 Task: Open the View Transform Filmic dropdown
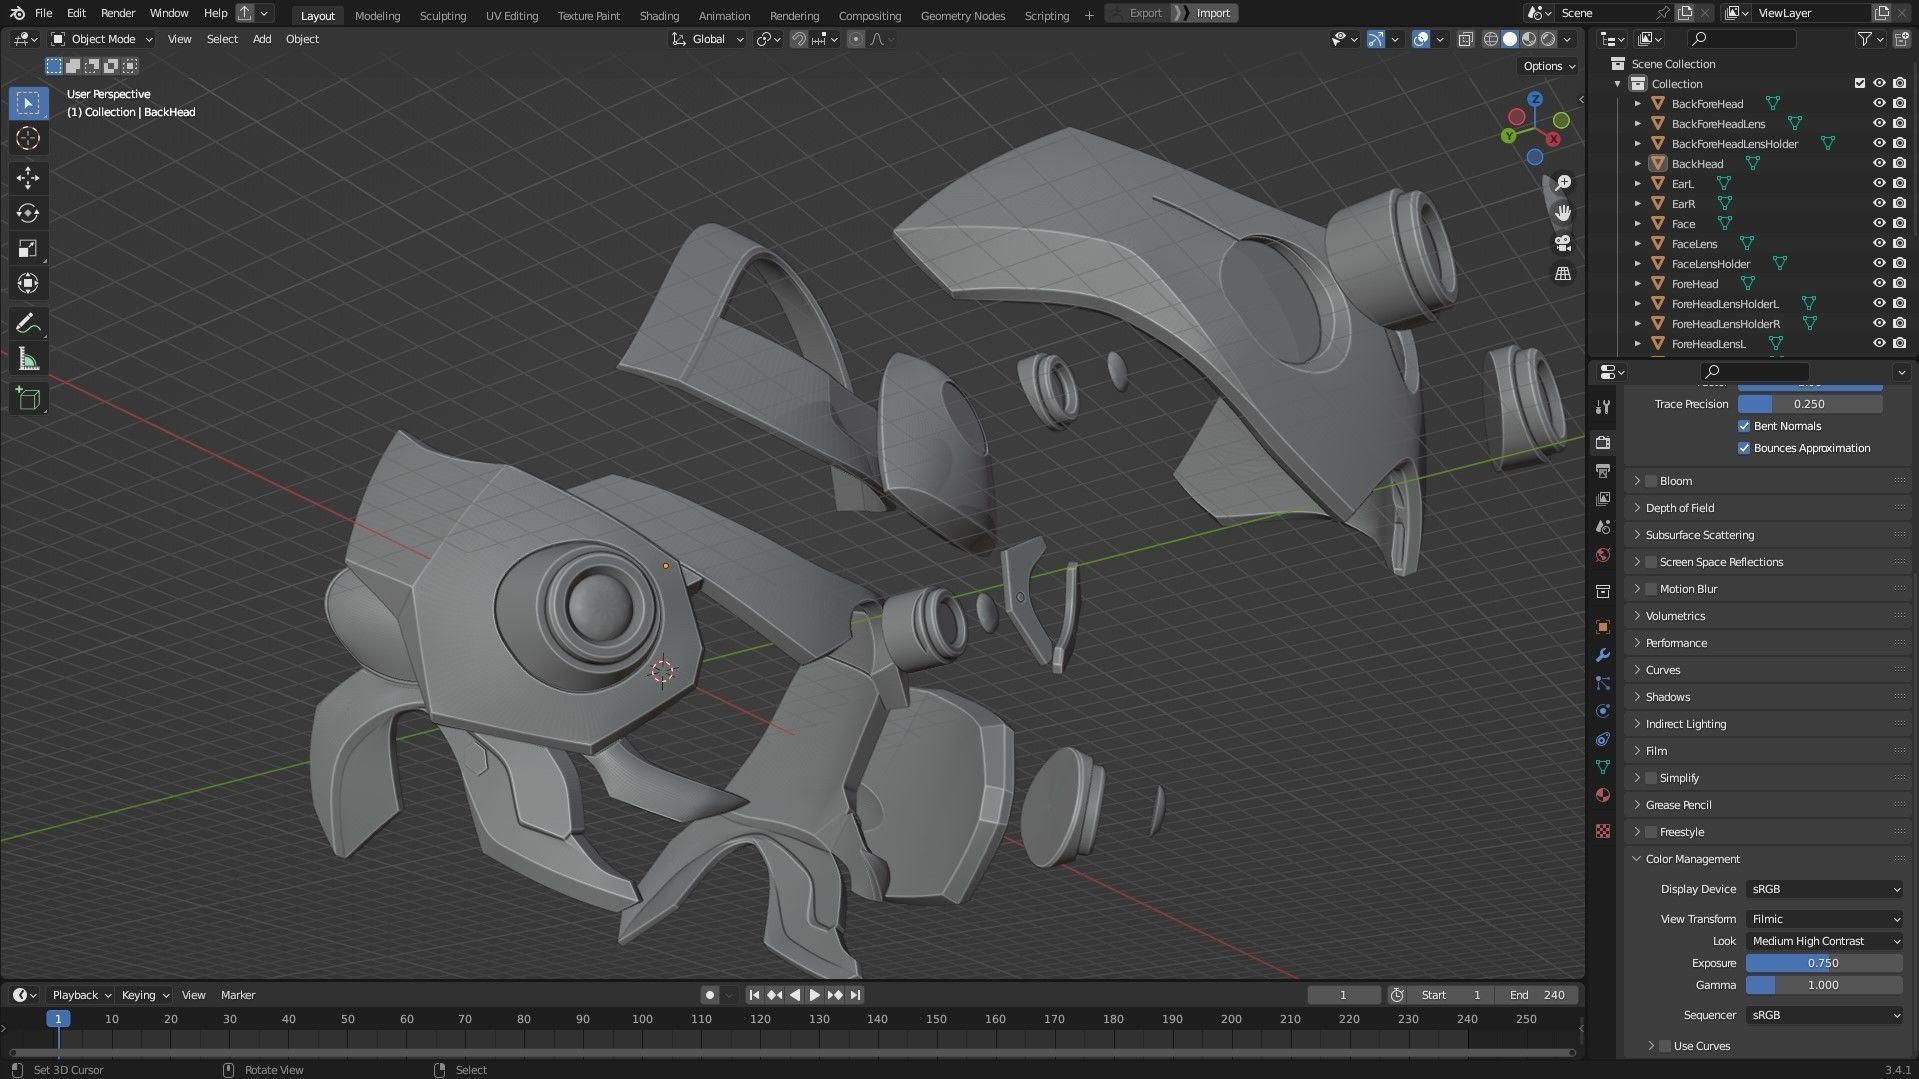(x=1824, y=919)
